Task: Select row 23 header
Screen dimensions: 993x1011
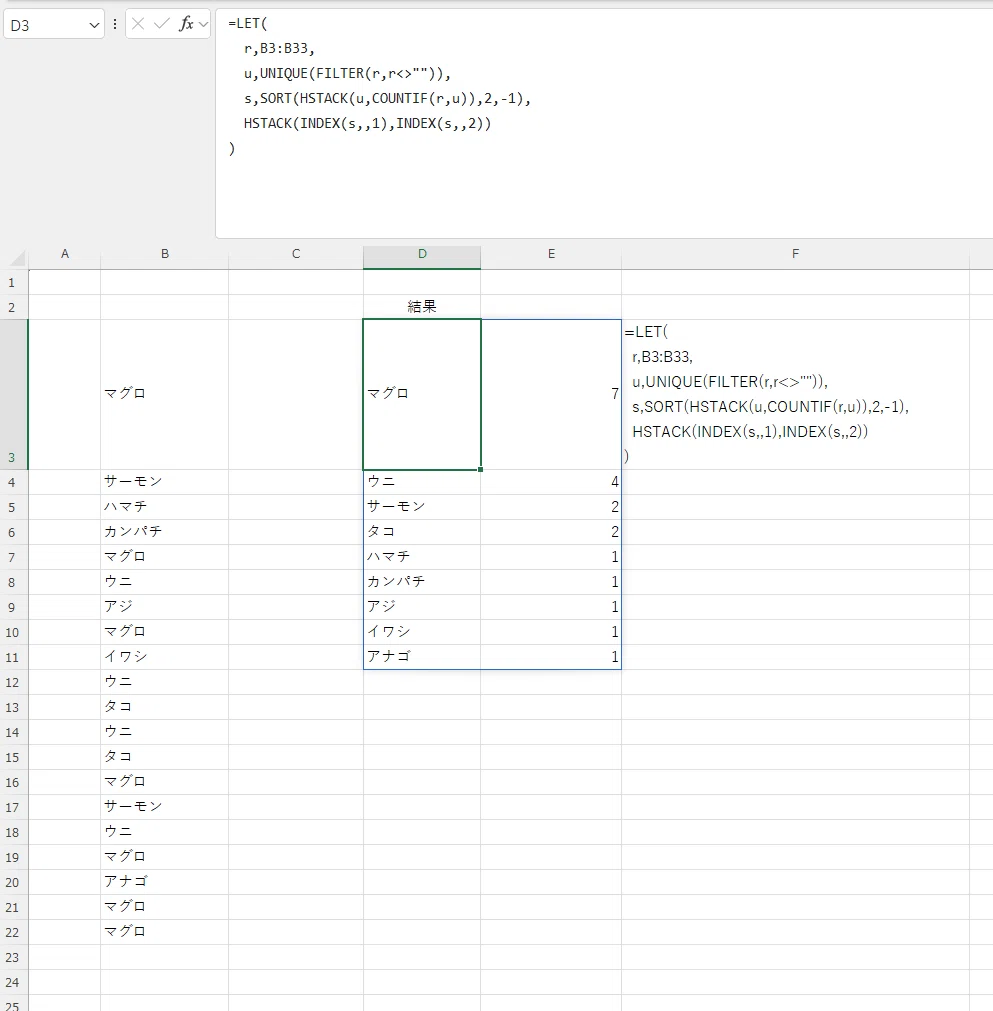Action: tap(14, 957)
